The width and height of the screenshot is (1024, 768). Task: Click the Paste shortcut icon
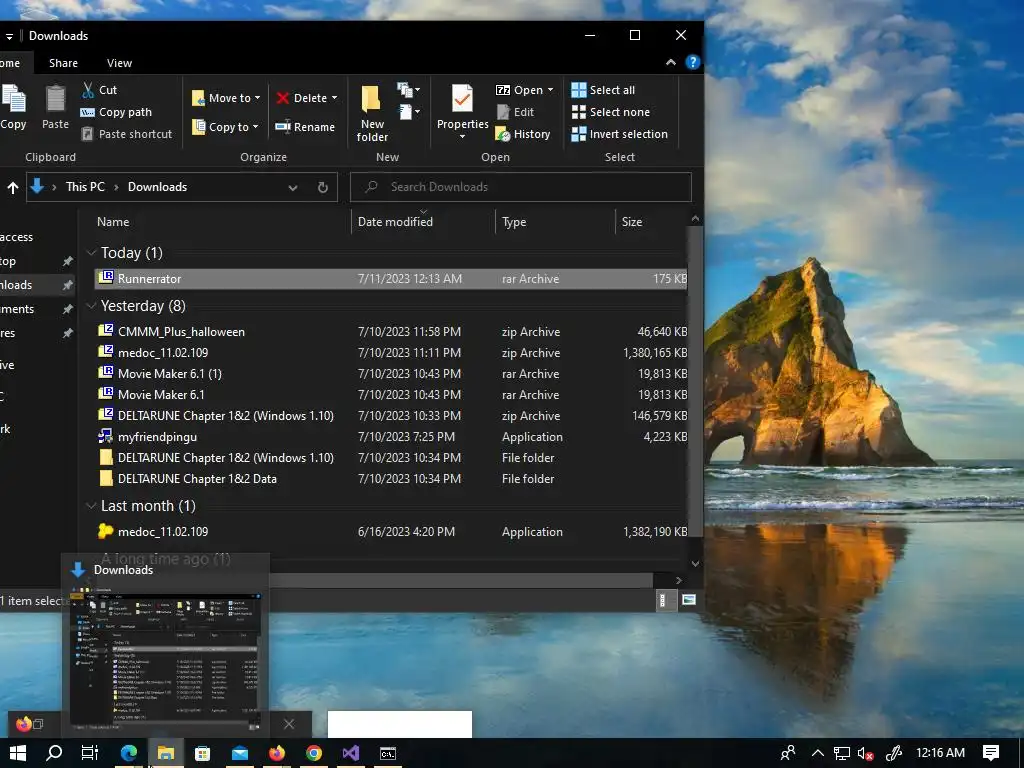coord(87,134)
